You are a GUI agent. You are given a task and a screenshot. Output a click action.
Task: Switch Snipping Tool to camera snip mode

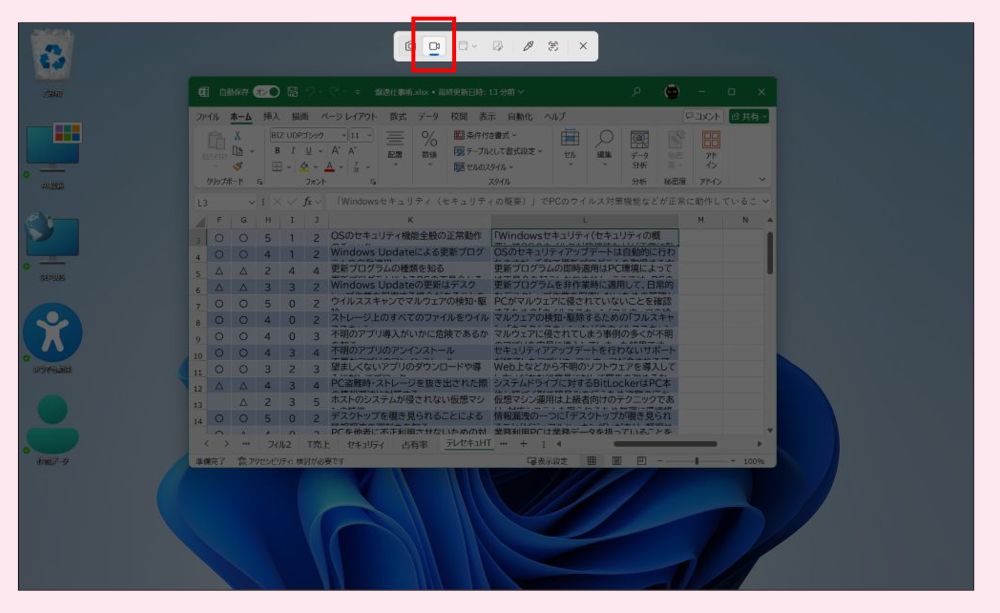410,46
